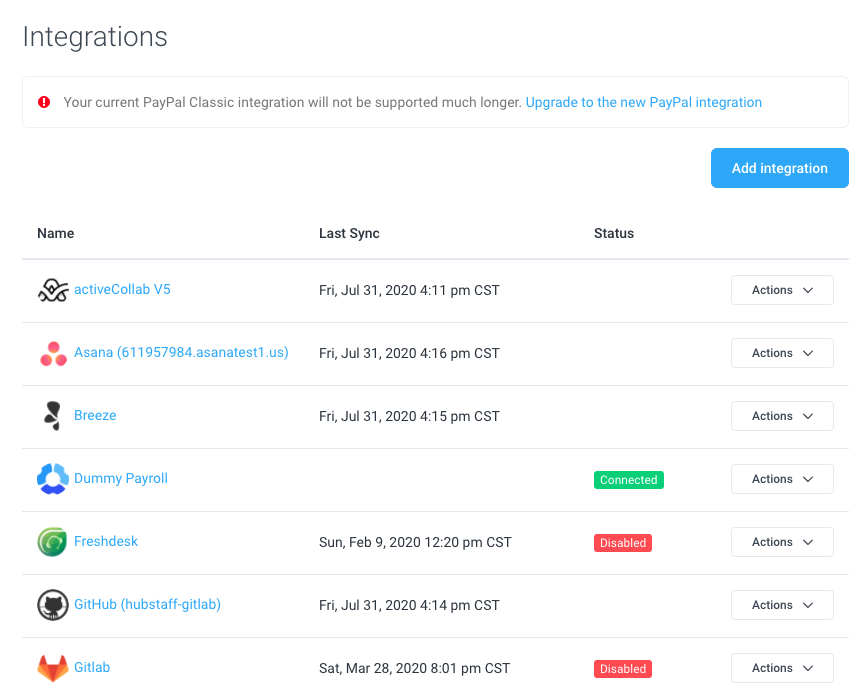Image resolution: width=862 pixels, height=700 pixels.
Task: Open Actions menu for Breeze integration
Action: tap(782, 416)
